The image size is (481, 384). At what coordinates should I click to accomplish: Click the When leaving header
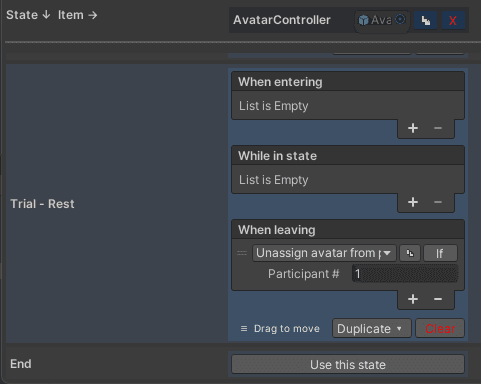[x=348, y=230]
